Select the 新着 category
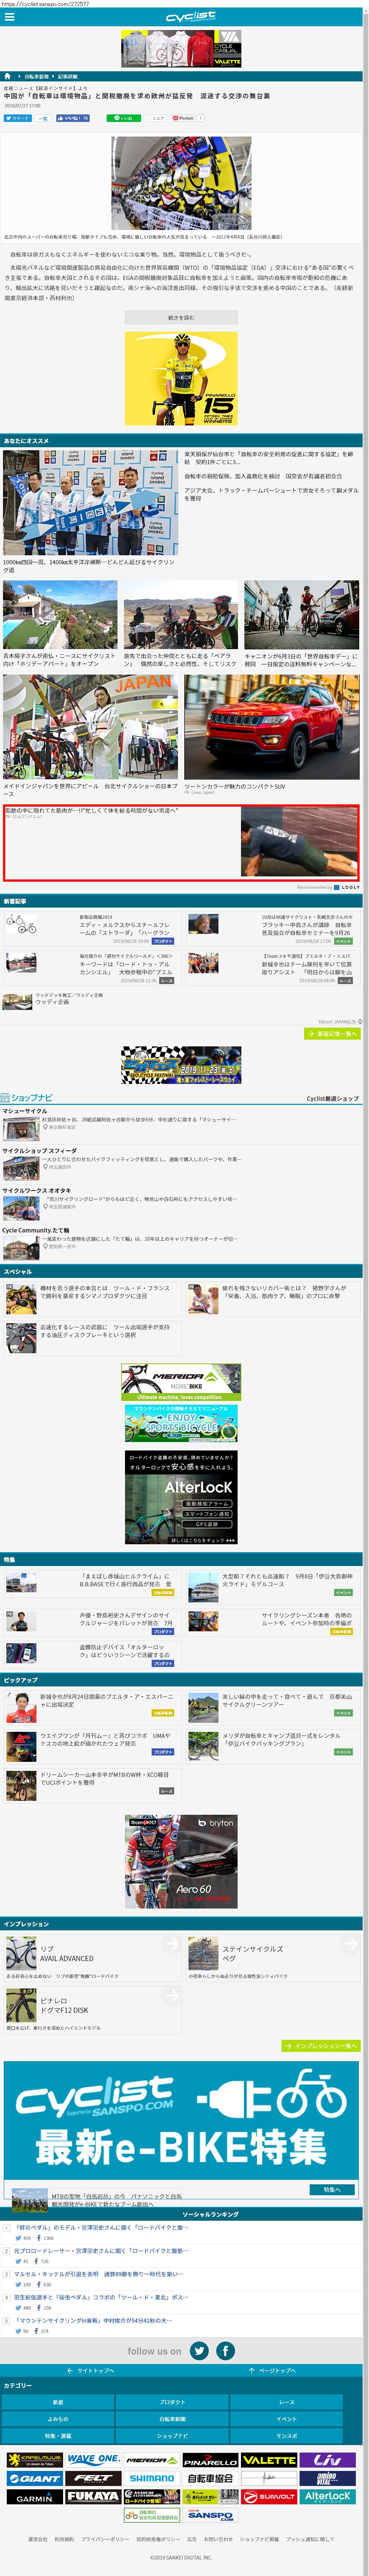 (x=58, y=2402)
